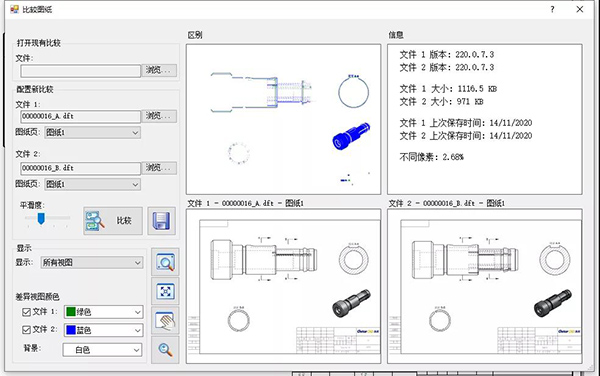Click the 文件 1 大小: 1116.5 KB text
Screen dimensions: 600x376
(448, 89)
